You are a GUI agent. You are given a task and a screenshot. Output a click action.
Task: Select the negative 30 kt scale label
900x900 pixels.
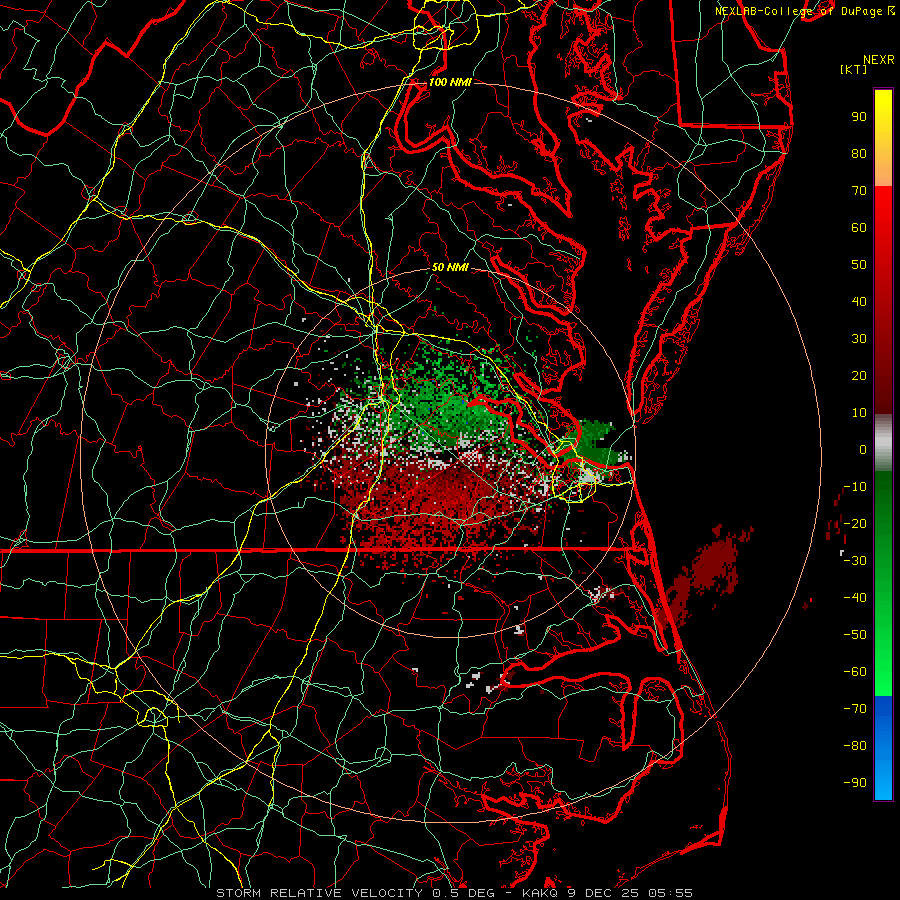[855, 561]
